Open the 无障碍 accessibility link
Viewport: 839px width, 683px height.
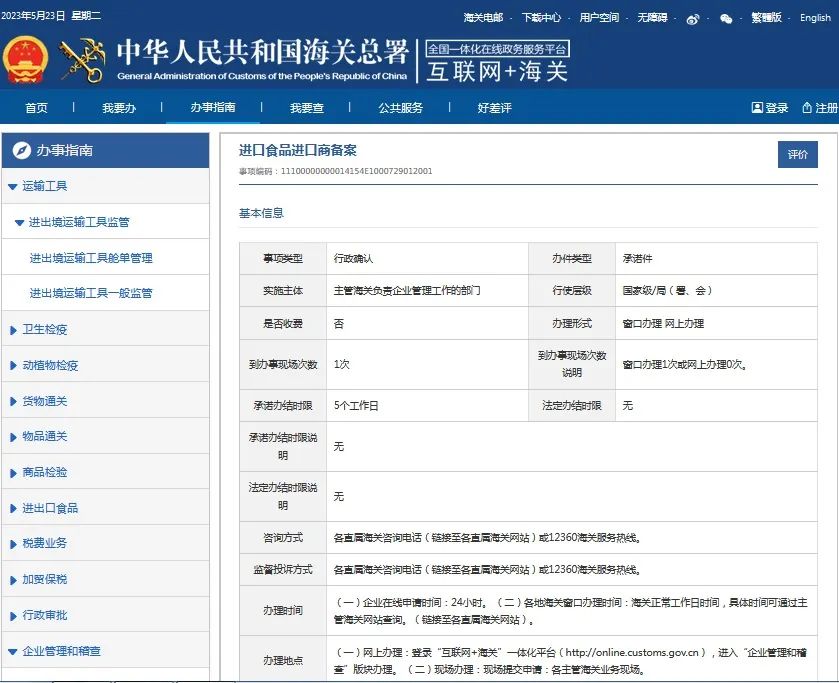click(x=652, y=18)
